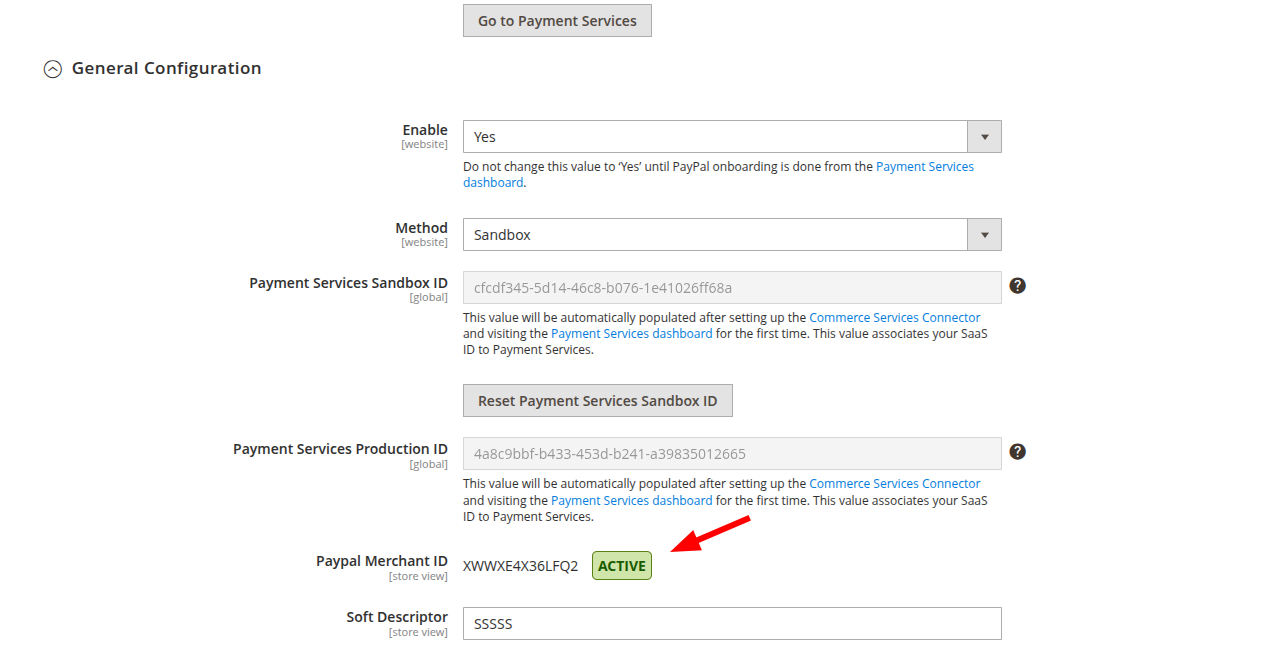Open Payment Services dashboard link under Enable
Screen dimensions: 1278x649
(924, 167)
